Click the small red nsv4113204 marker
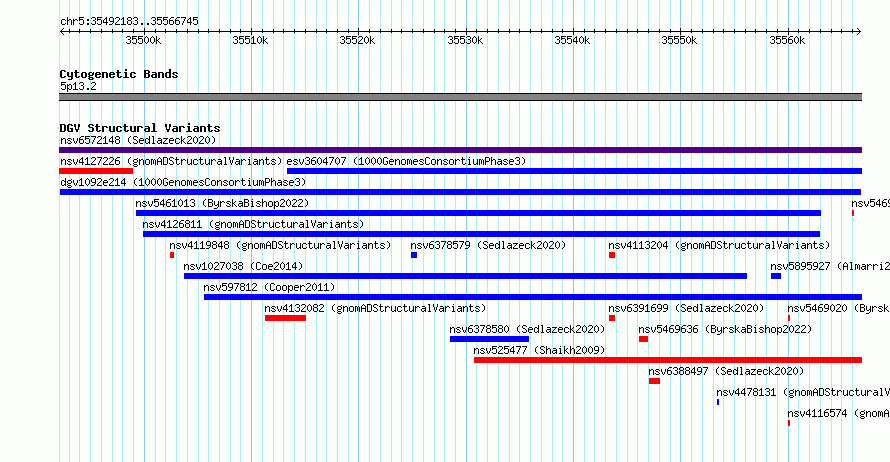The width and height of the screenshot is (890, 462). click(x=612, y=255)
